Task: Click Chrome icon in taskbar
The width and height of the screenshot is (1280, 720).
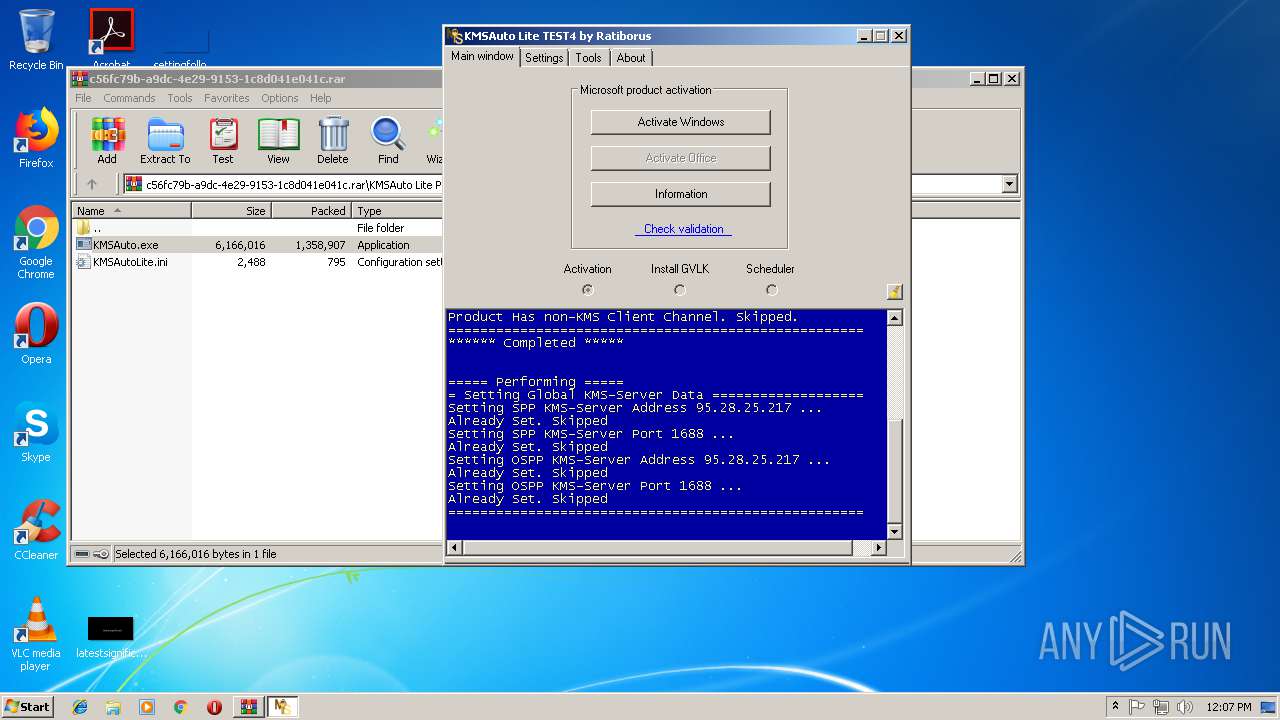Action: pyautogui.click(x=180, y=707)
